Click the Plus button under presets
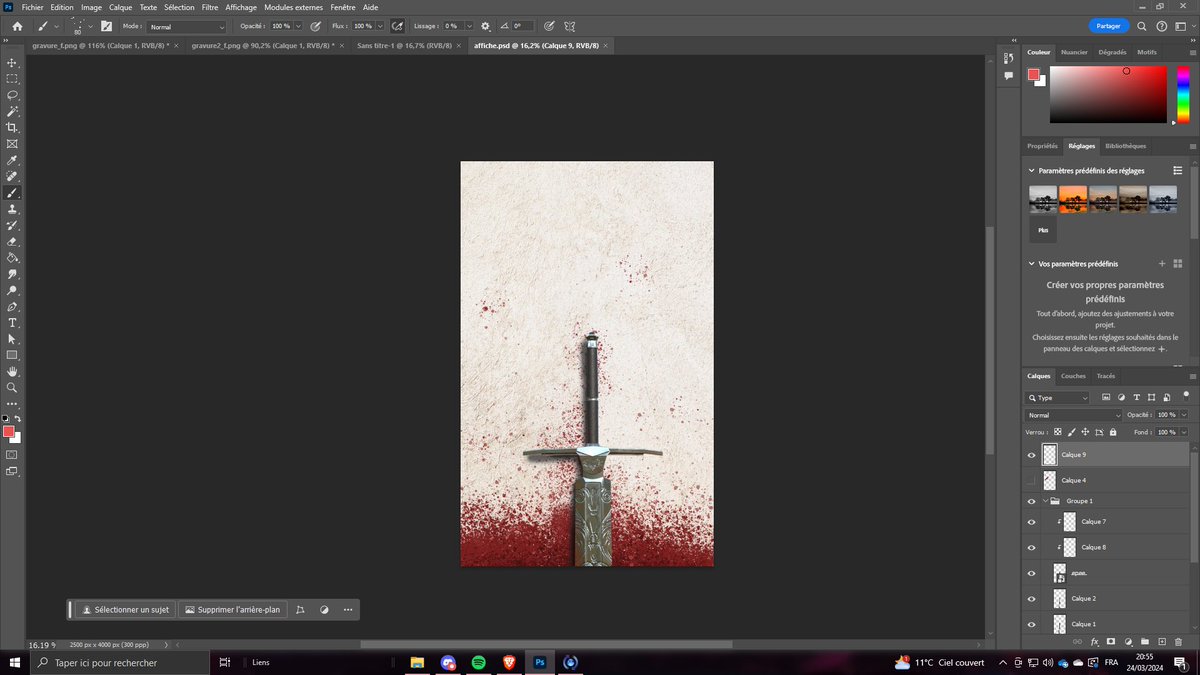Viewport: 1200px width, 675px height. pos(1043,230)
